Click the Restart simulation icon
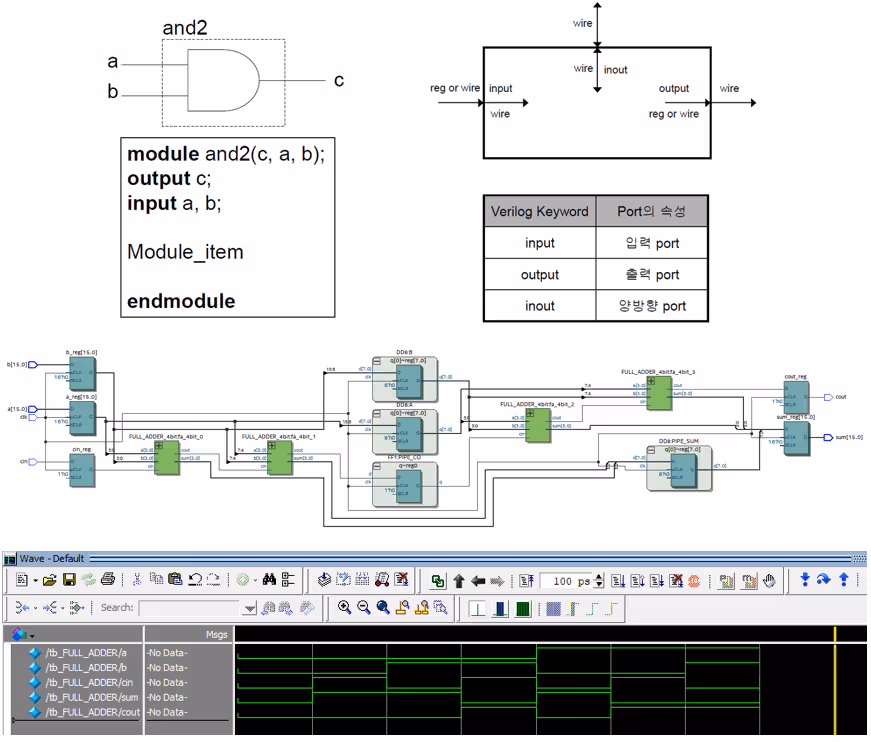Viewport: 871px width, 742px height. click(x=527, y=581)
